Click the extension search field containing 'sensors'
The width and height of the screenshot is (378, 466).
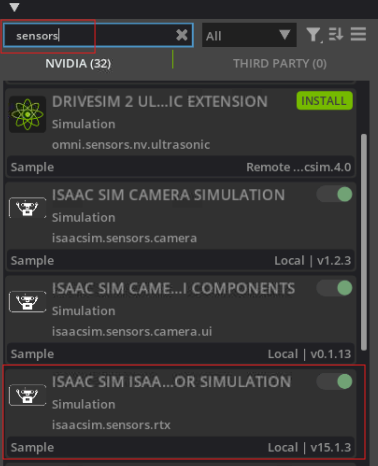pyautogui.click(x=98, y=35)
